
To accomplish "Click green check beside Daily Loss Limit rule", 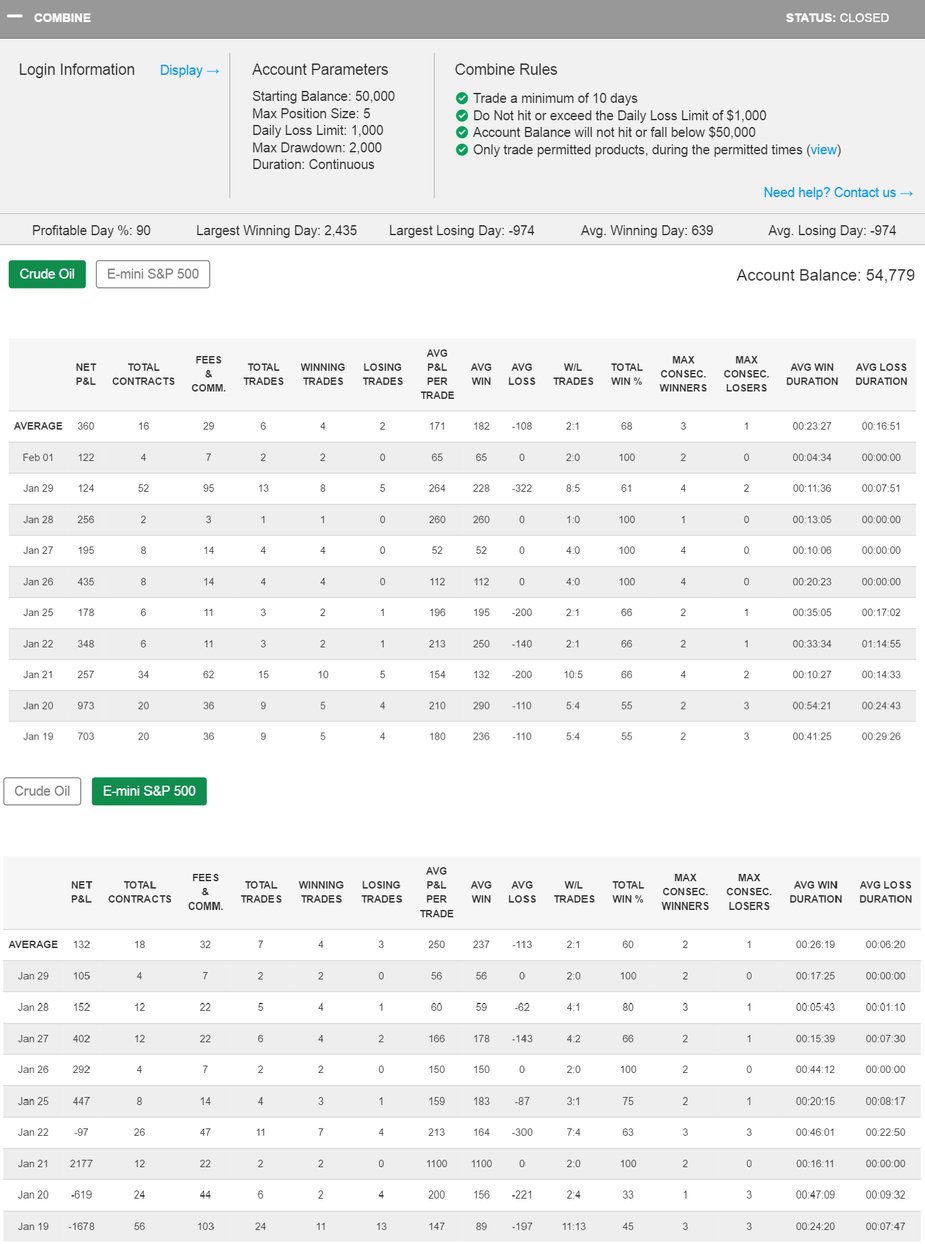I will [462, 115].
